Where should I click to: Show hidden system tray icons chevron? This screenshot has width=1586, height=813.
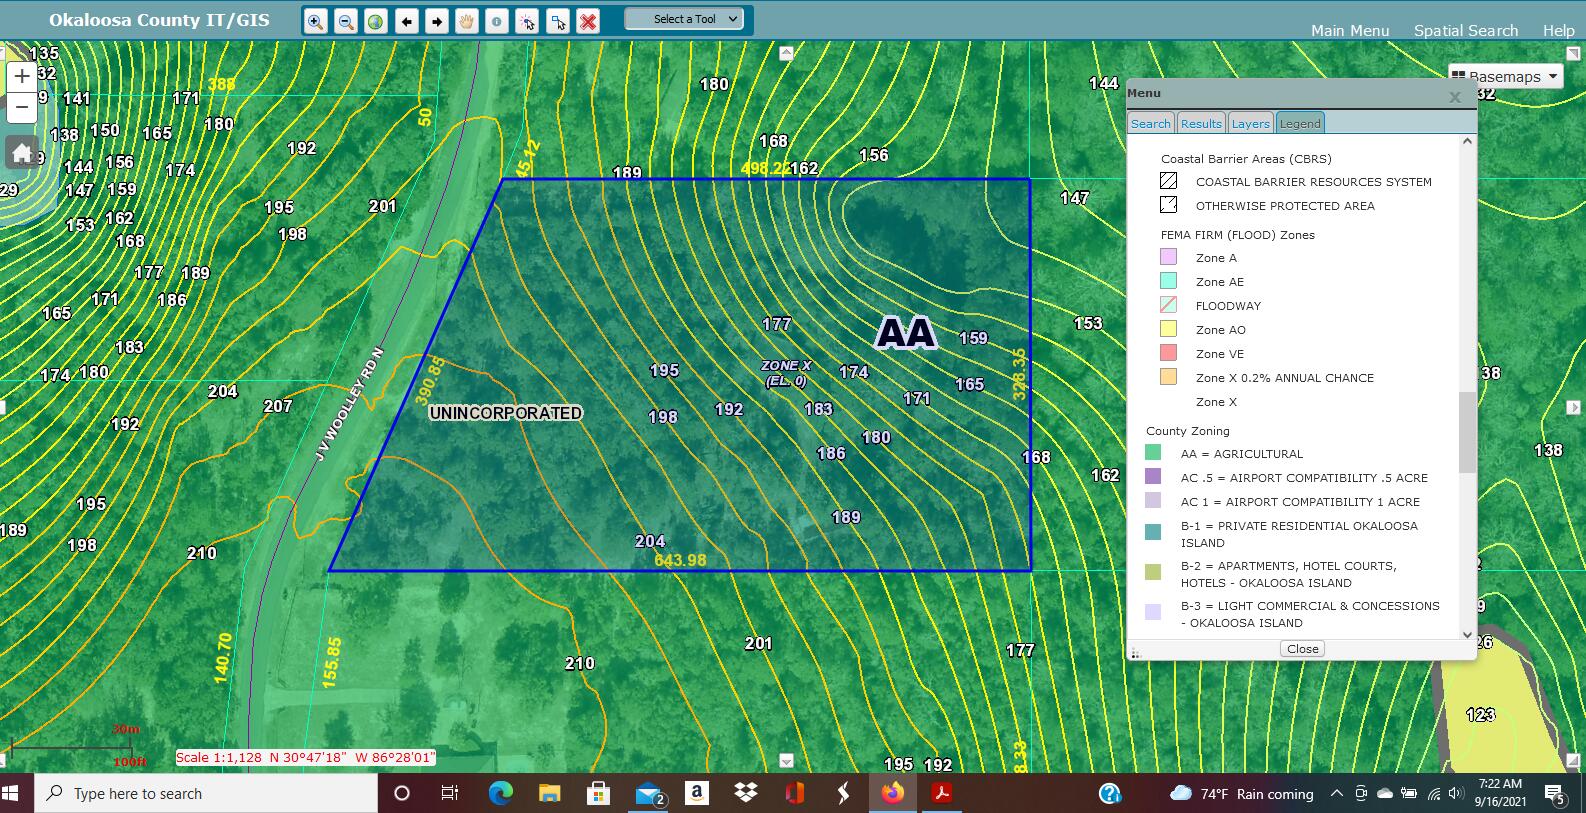(x=1336, y=794)
